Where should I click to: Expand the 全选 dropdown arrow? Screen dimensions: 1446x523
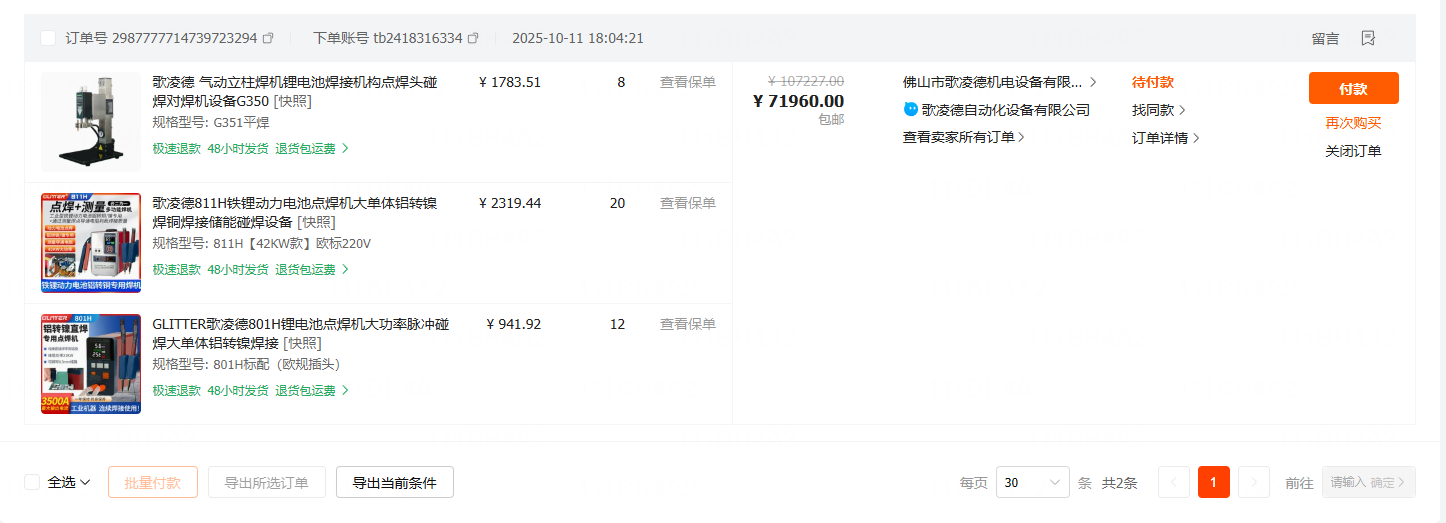pyautogui.click(x=86, y=482)
